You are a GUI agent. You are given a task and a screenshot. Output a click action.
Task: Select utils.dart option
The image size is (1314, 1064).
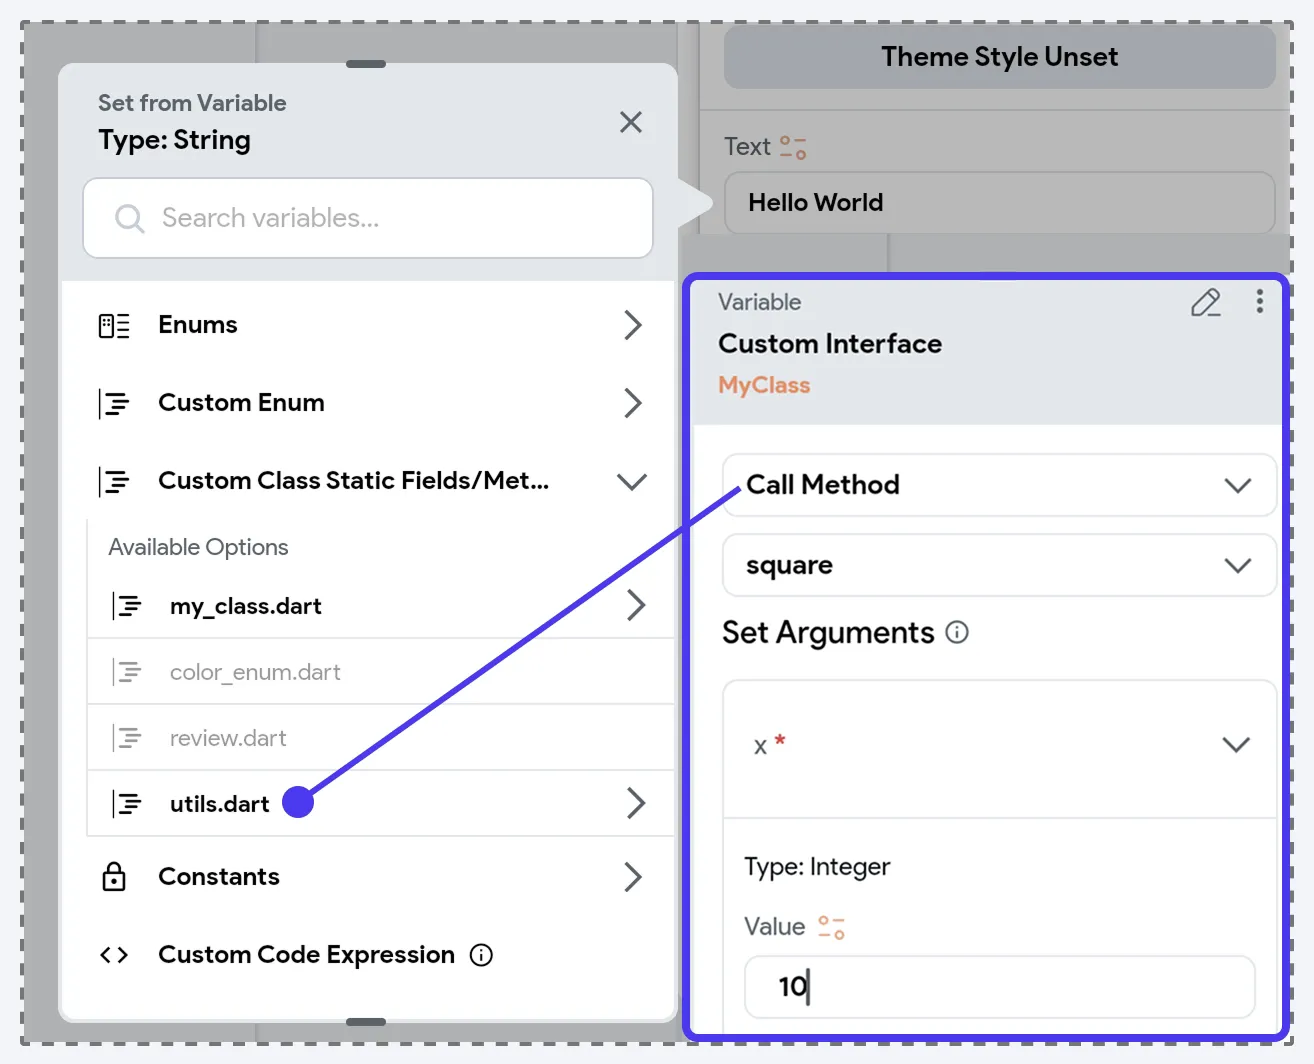(x=381, y=804)
